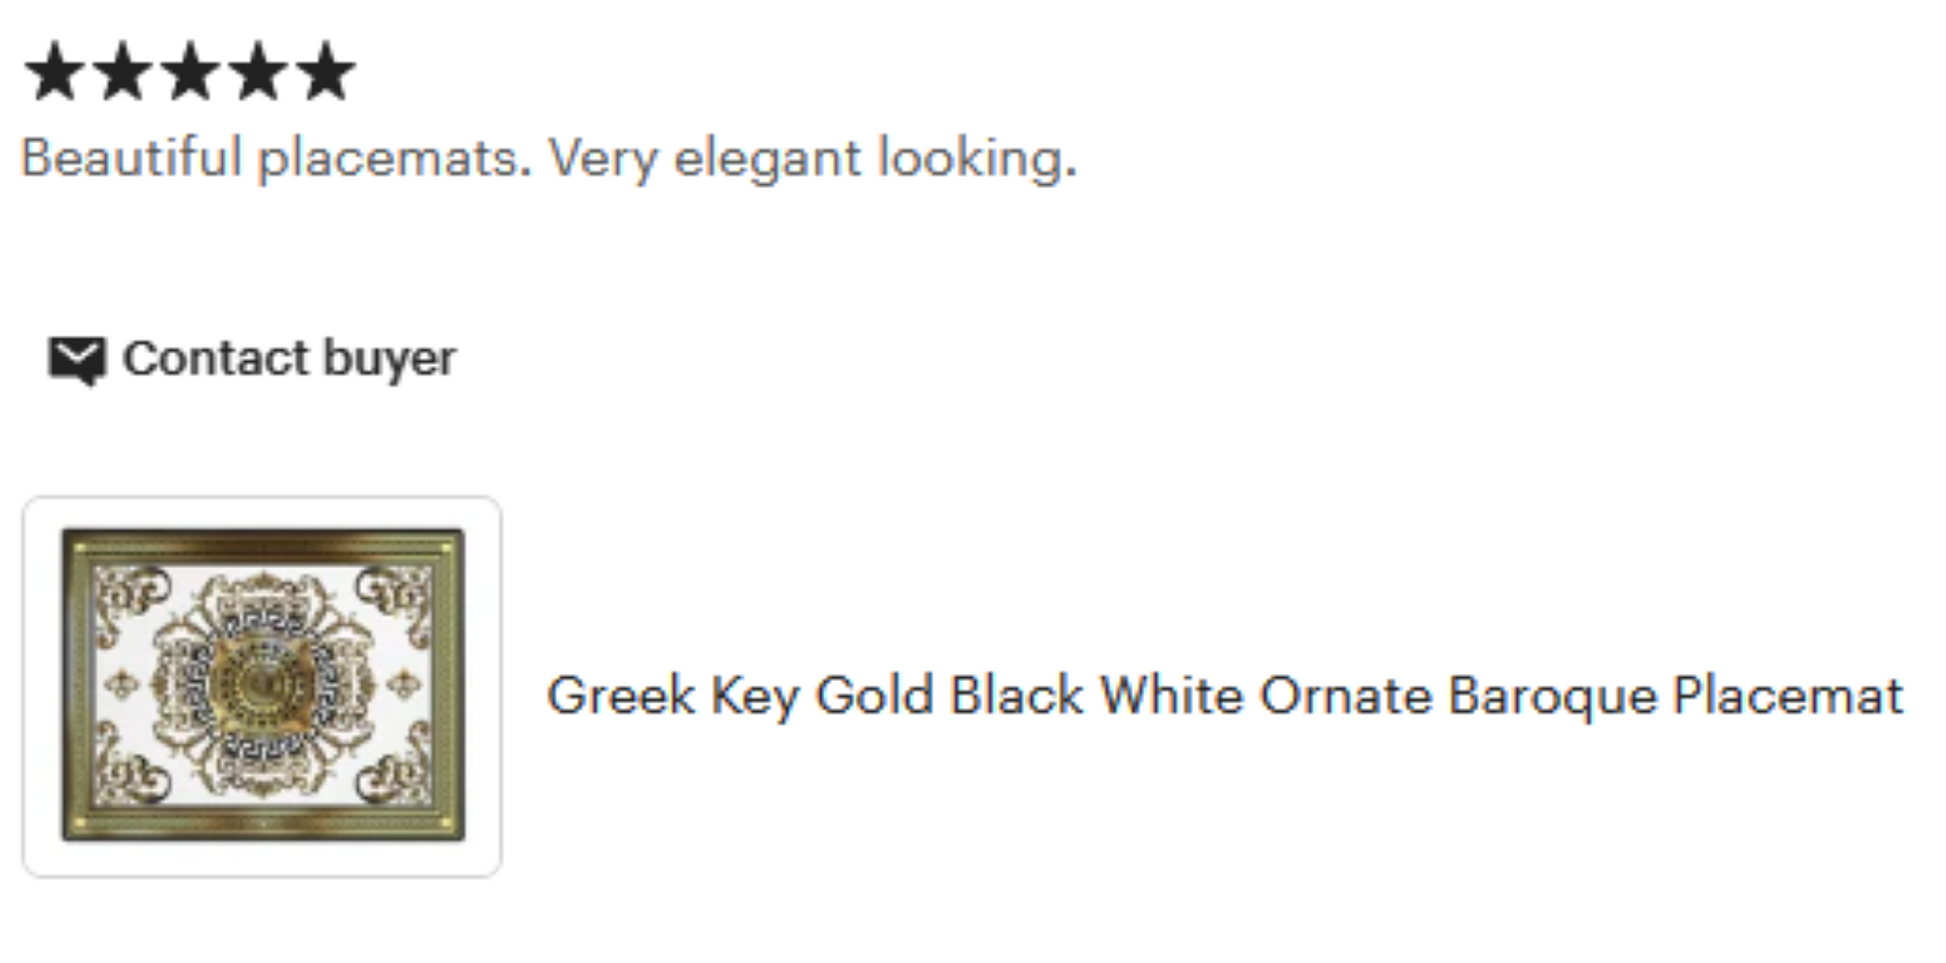This screenshot has width=1946, height=963.
Task: Click the word 'Placemat' in the listing title
Action: click(1787, 695)
